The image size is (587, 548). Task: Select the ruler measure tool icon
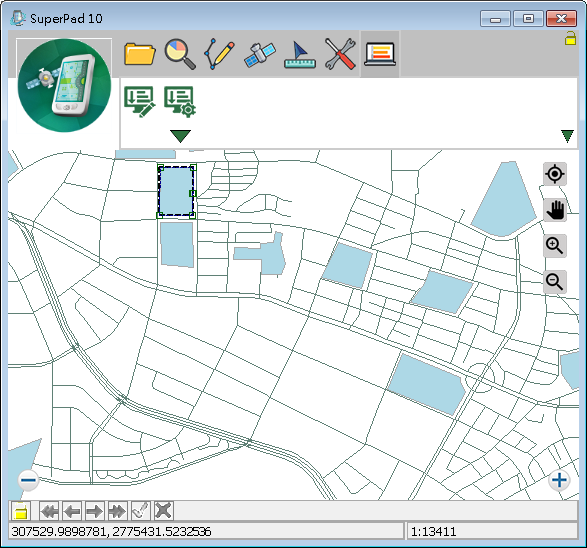click(300, 55)
